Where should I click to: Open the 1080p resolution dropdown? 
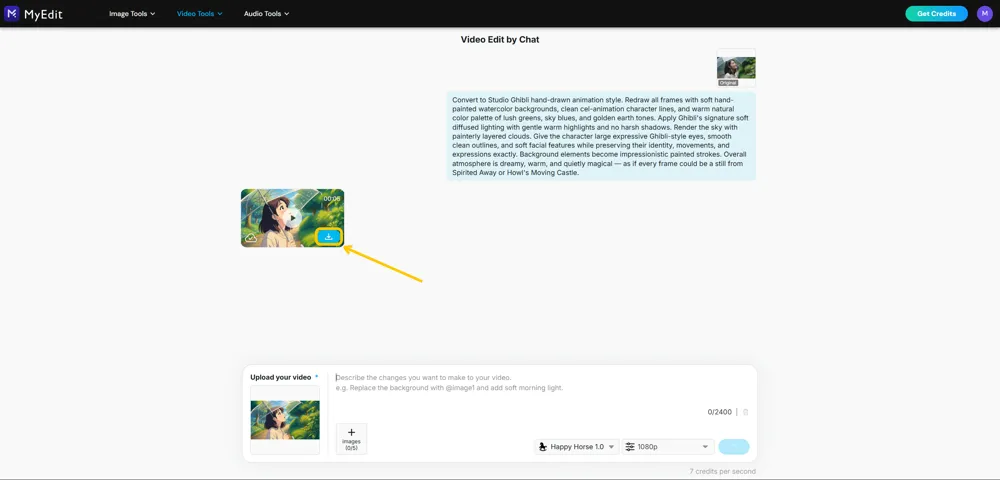pyautogui.click(x=668, y=447)
